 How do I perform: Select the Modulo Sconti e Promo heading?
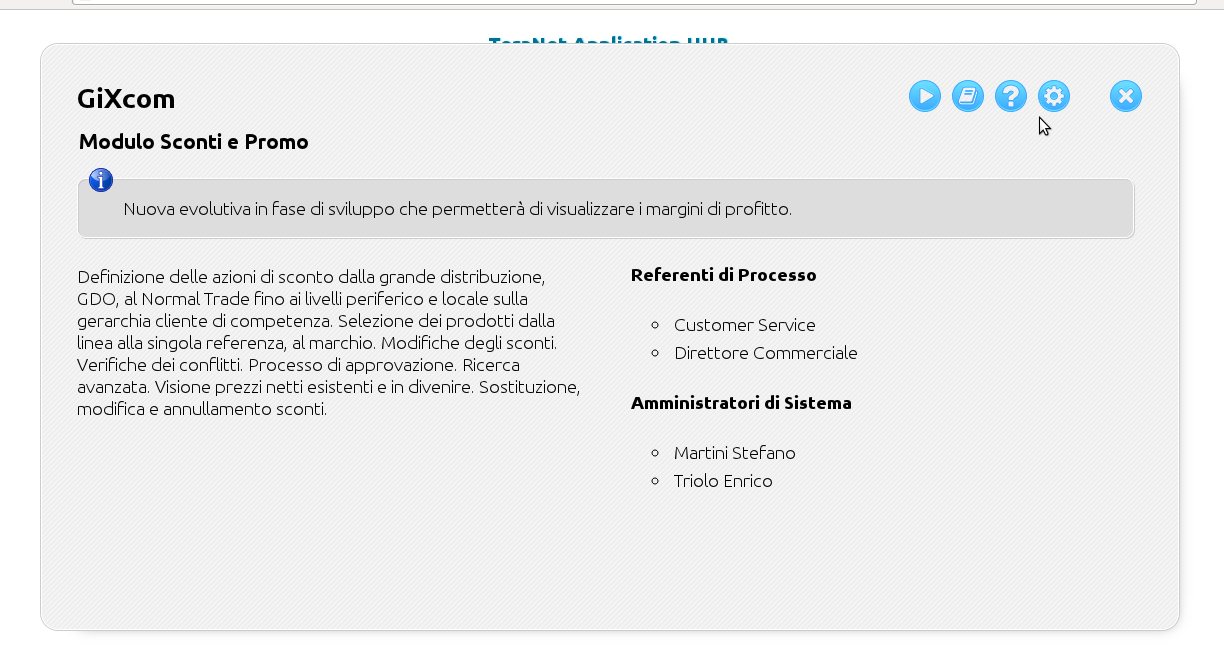point(194,142)
